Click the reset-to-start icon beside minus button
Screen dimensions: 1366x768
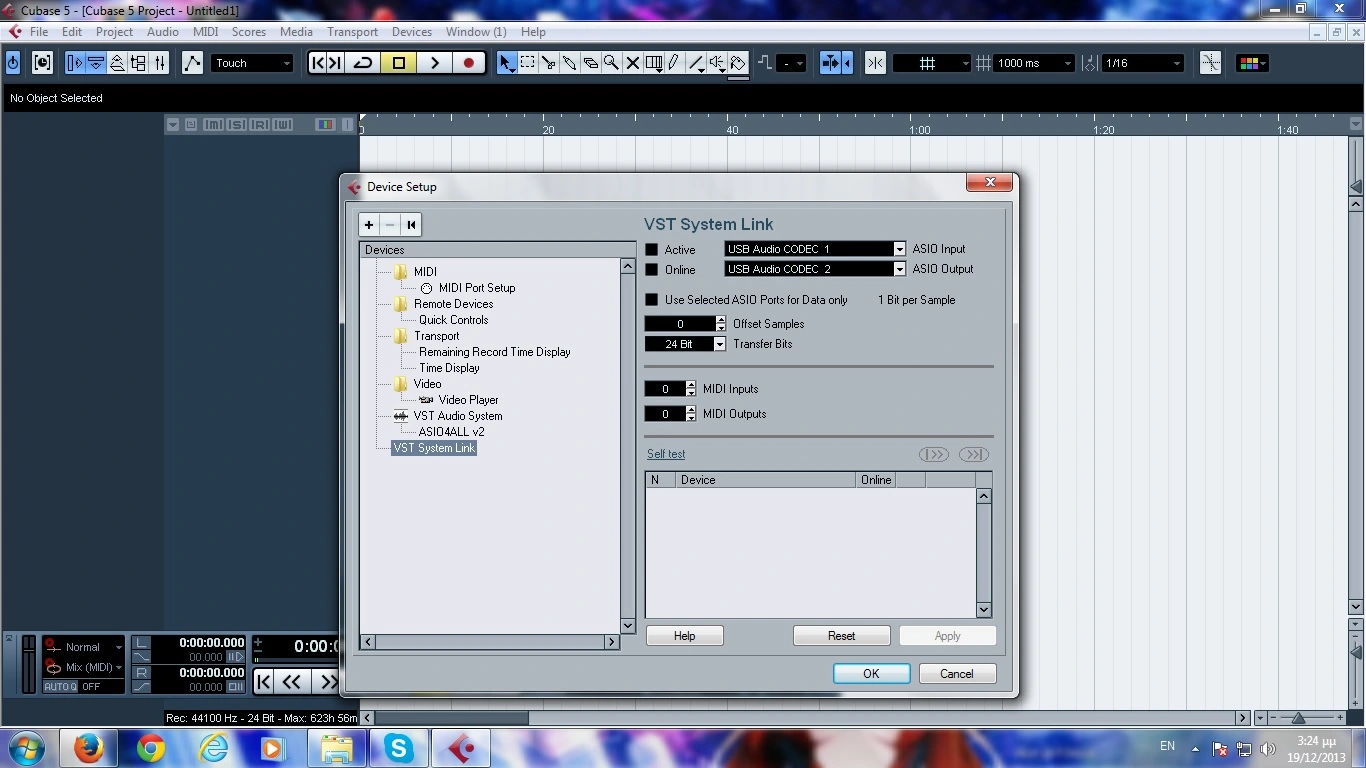(x=411, y=225)
